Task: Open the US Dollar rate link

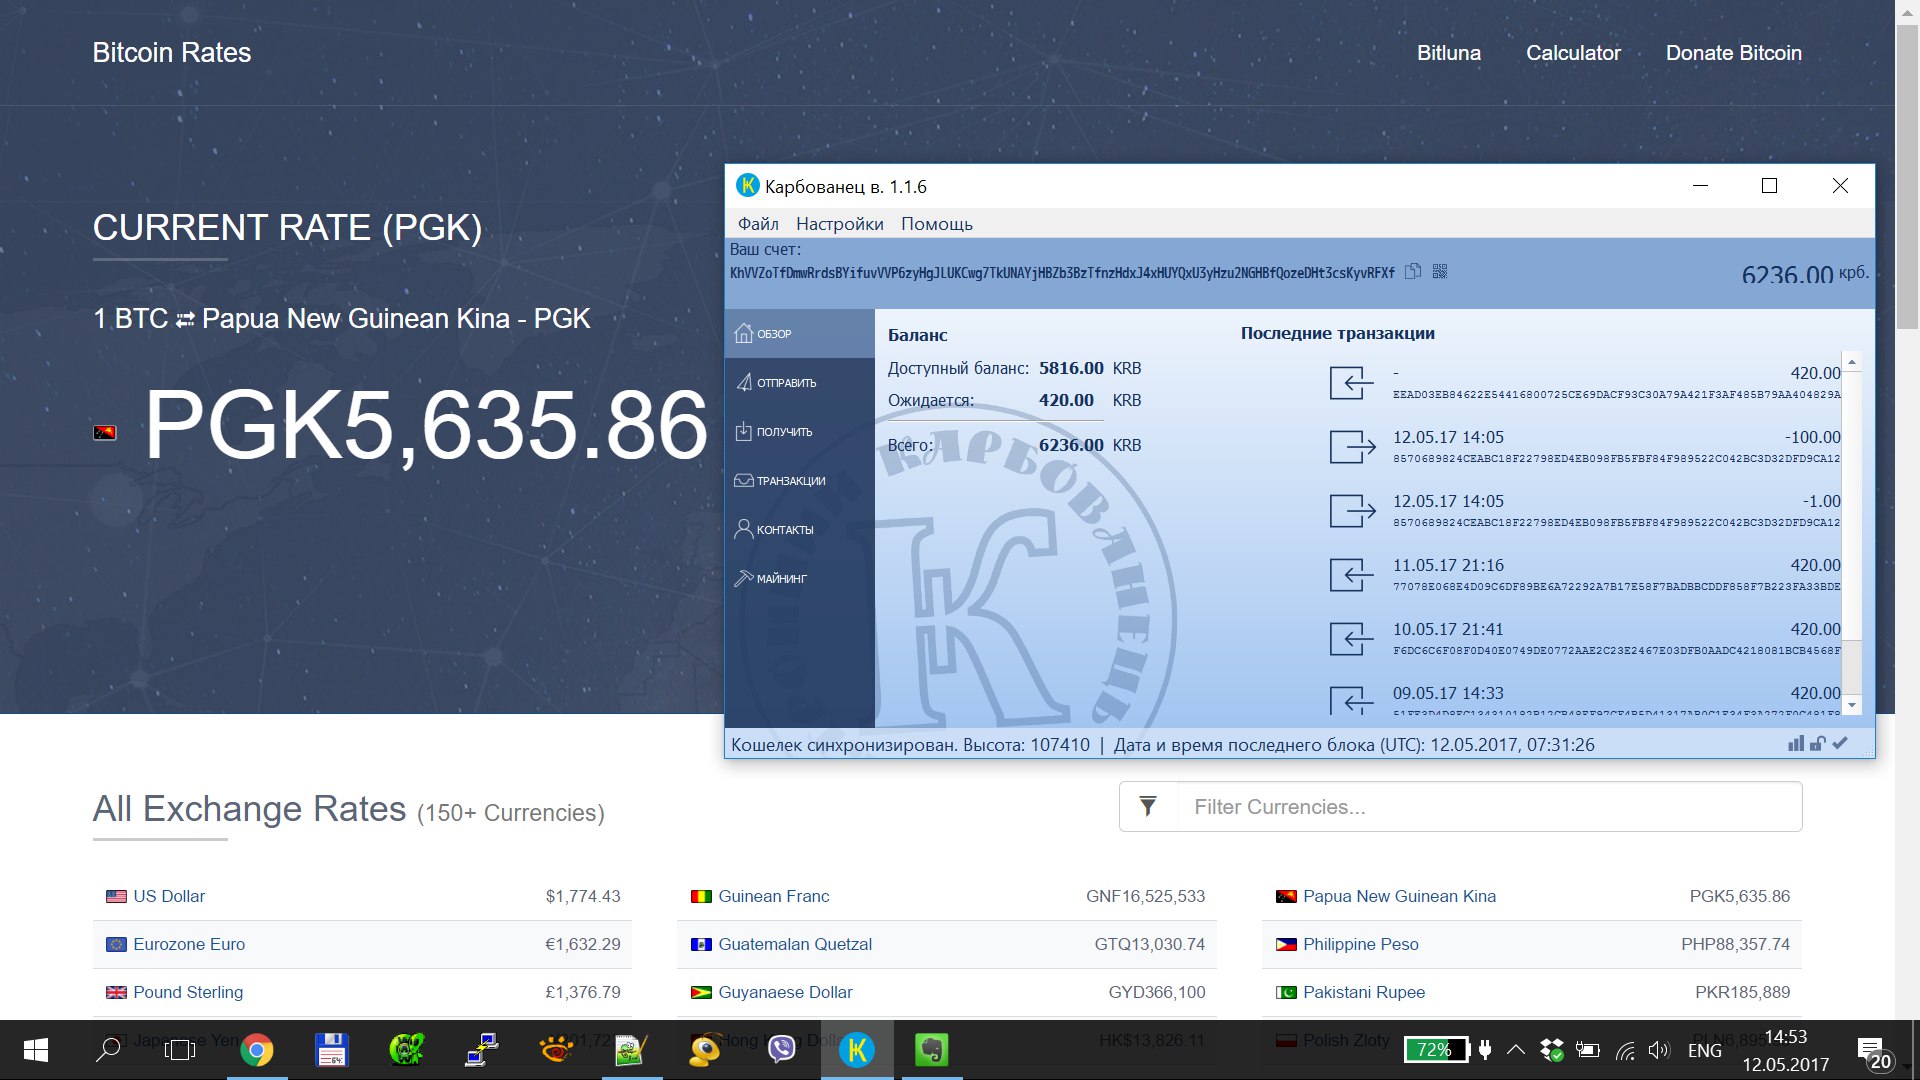Action: [x=169, y=896]
